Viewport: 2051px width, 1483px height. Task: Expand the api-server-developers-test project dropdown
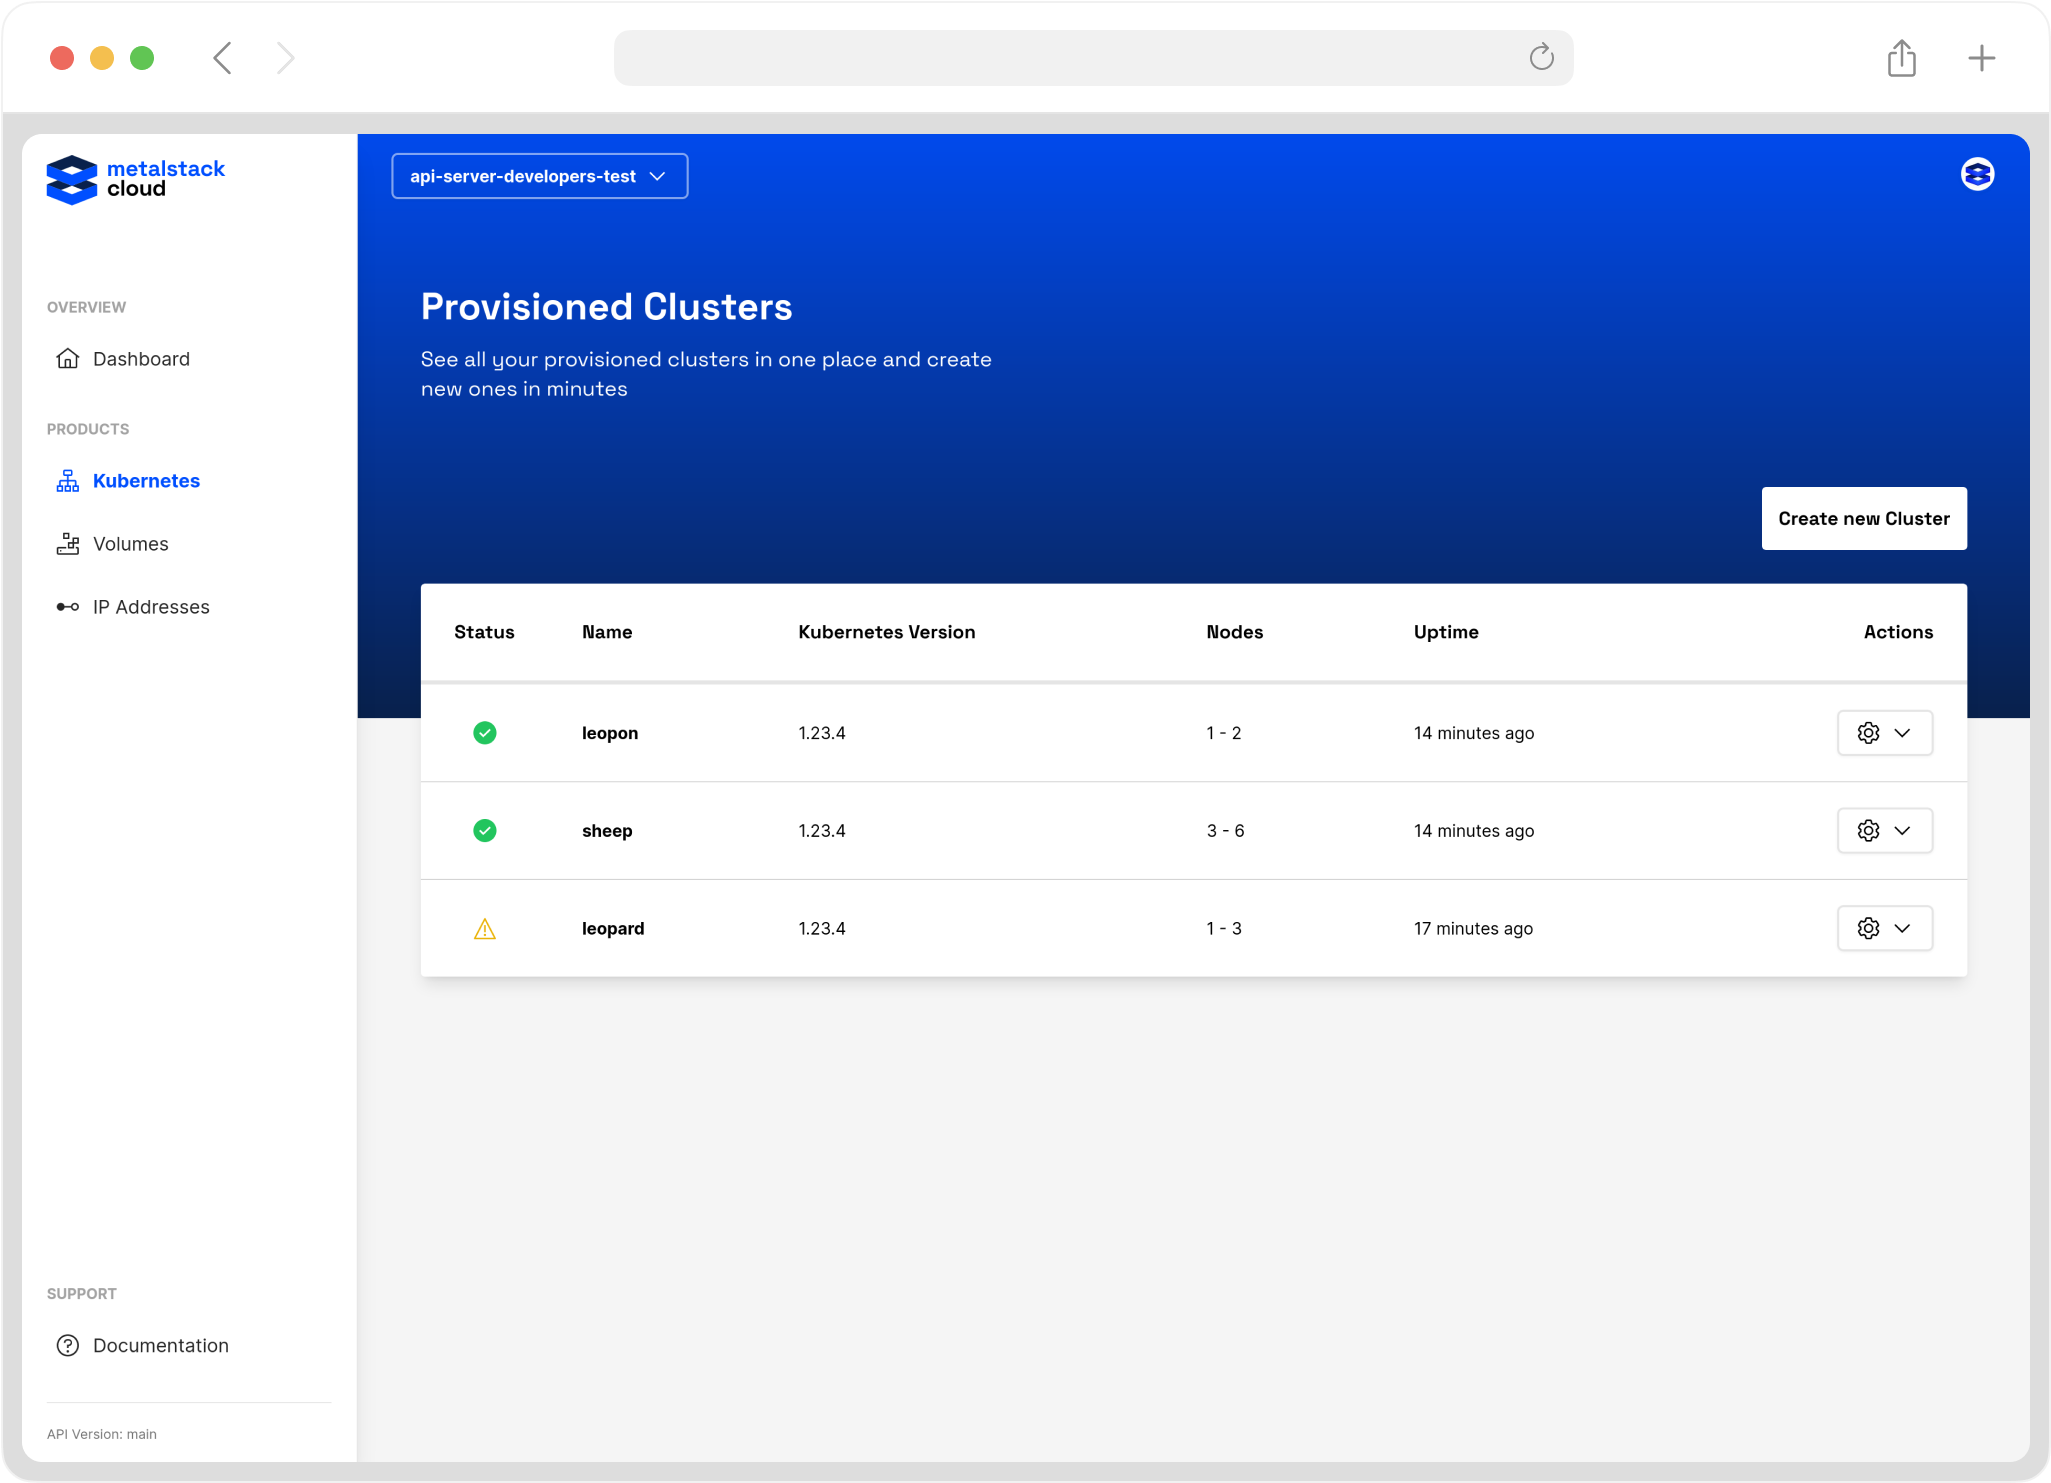coord(539,176)
